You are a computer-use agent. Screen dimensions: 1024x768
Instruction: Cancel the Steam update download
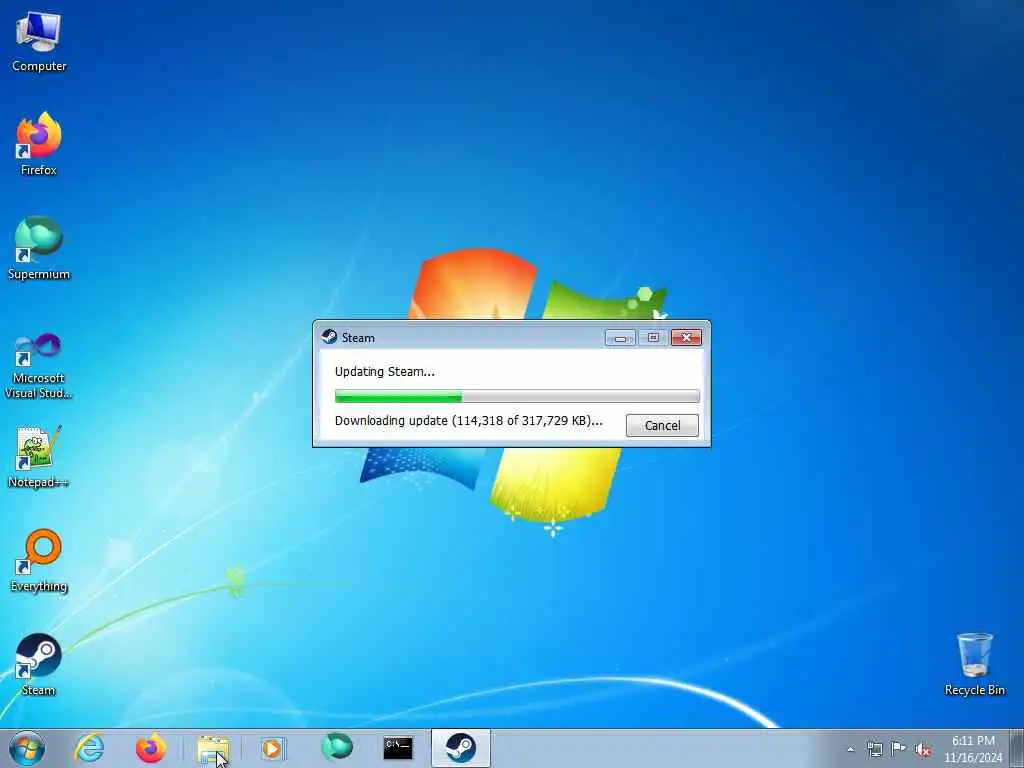pos(662,425)
